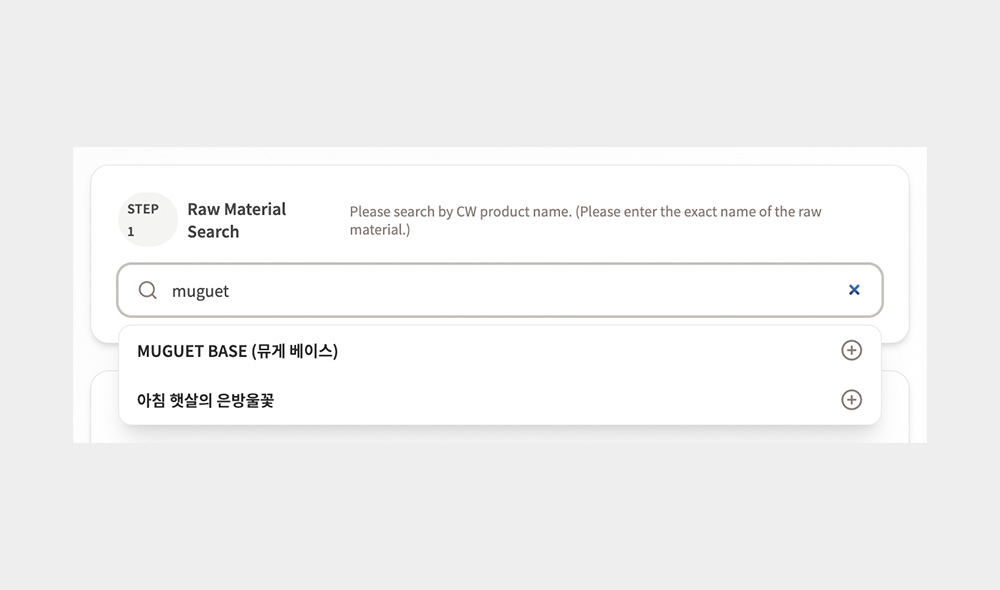Screen dimensions: 1000x590
Task: Click the Raw Material Search heading
Action: (x=237, y=220)
